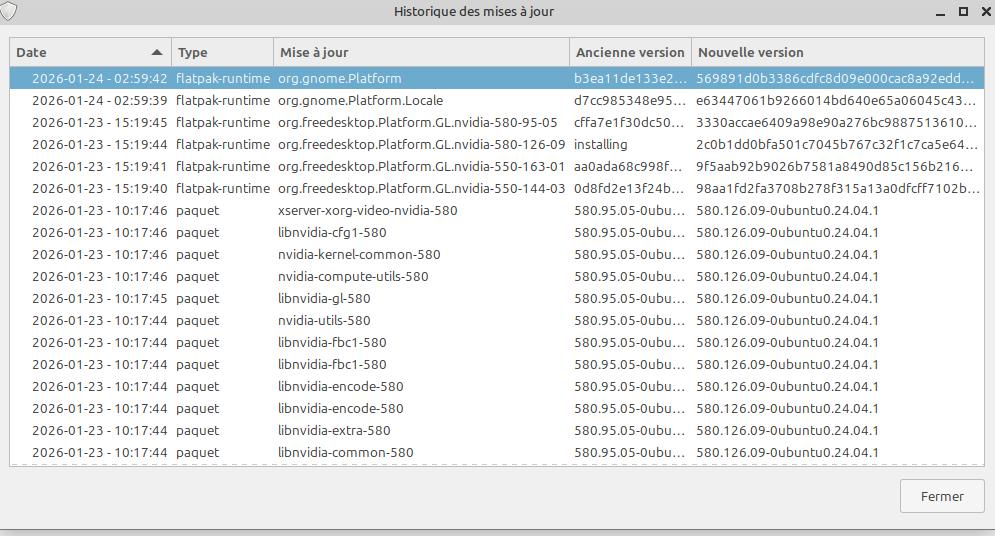Pick the libnvidia-extra-580 package entry
Screen dimensions: 995x536
click(x=334, y=430)
